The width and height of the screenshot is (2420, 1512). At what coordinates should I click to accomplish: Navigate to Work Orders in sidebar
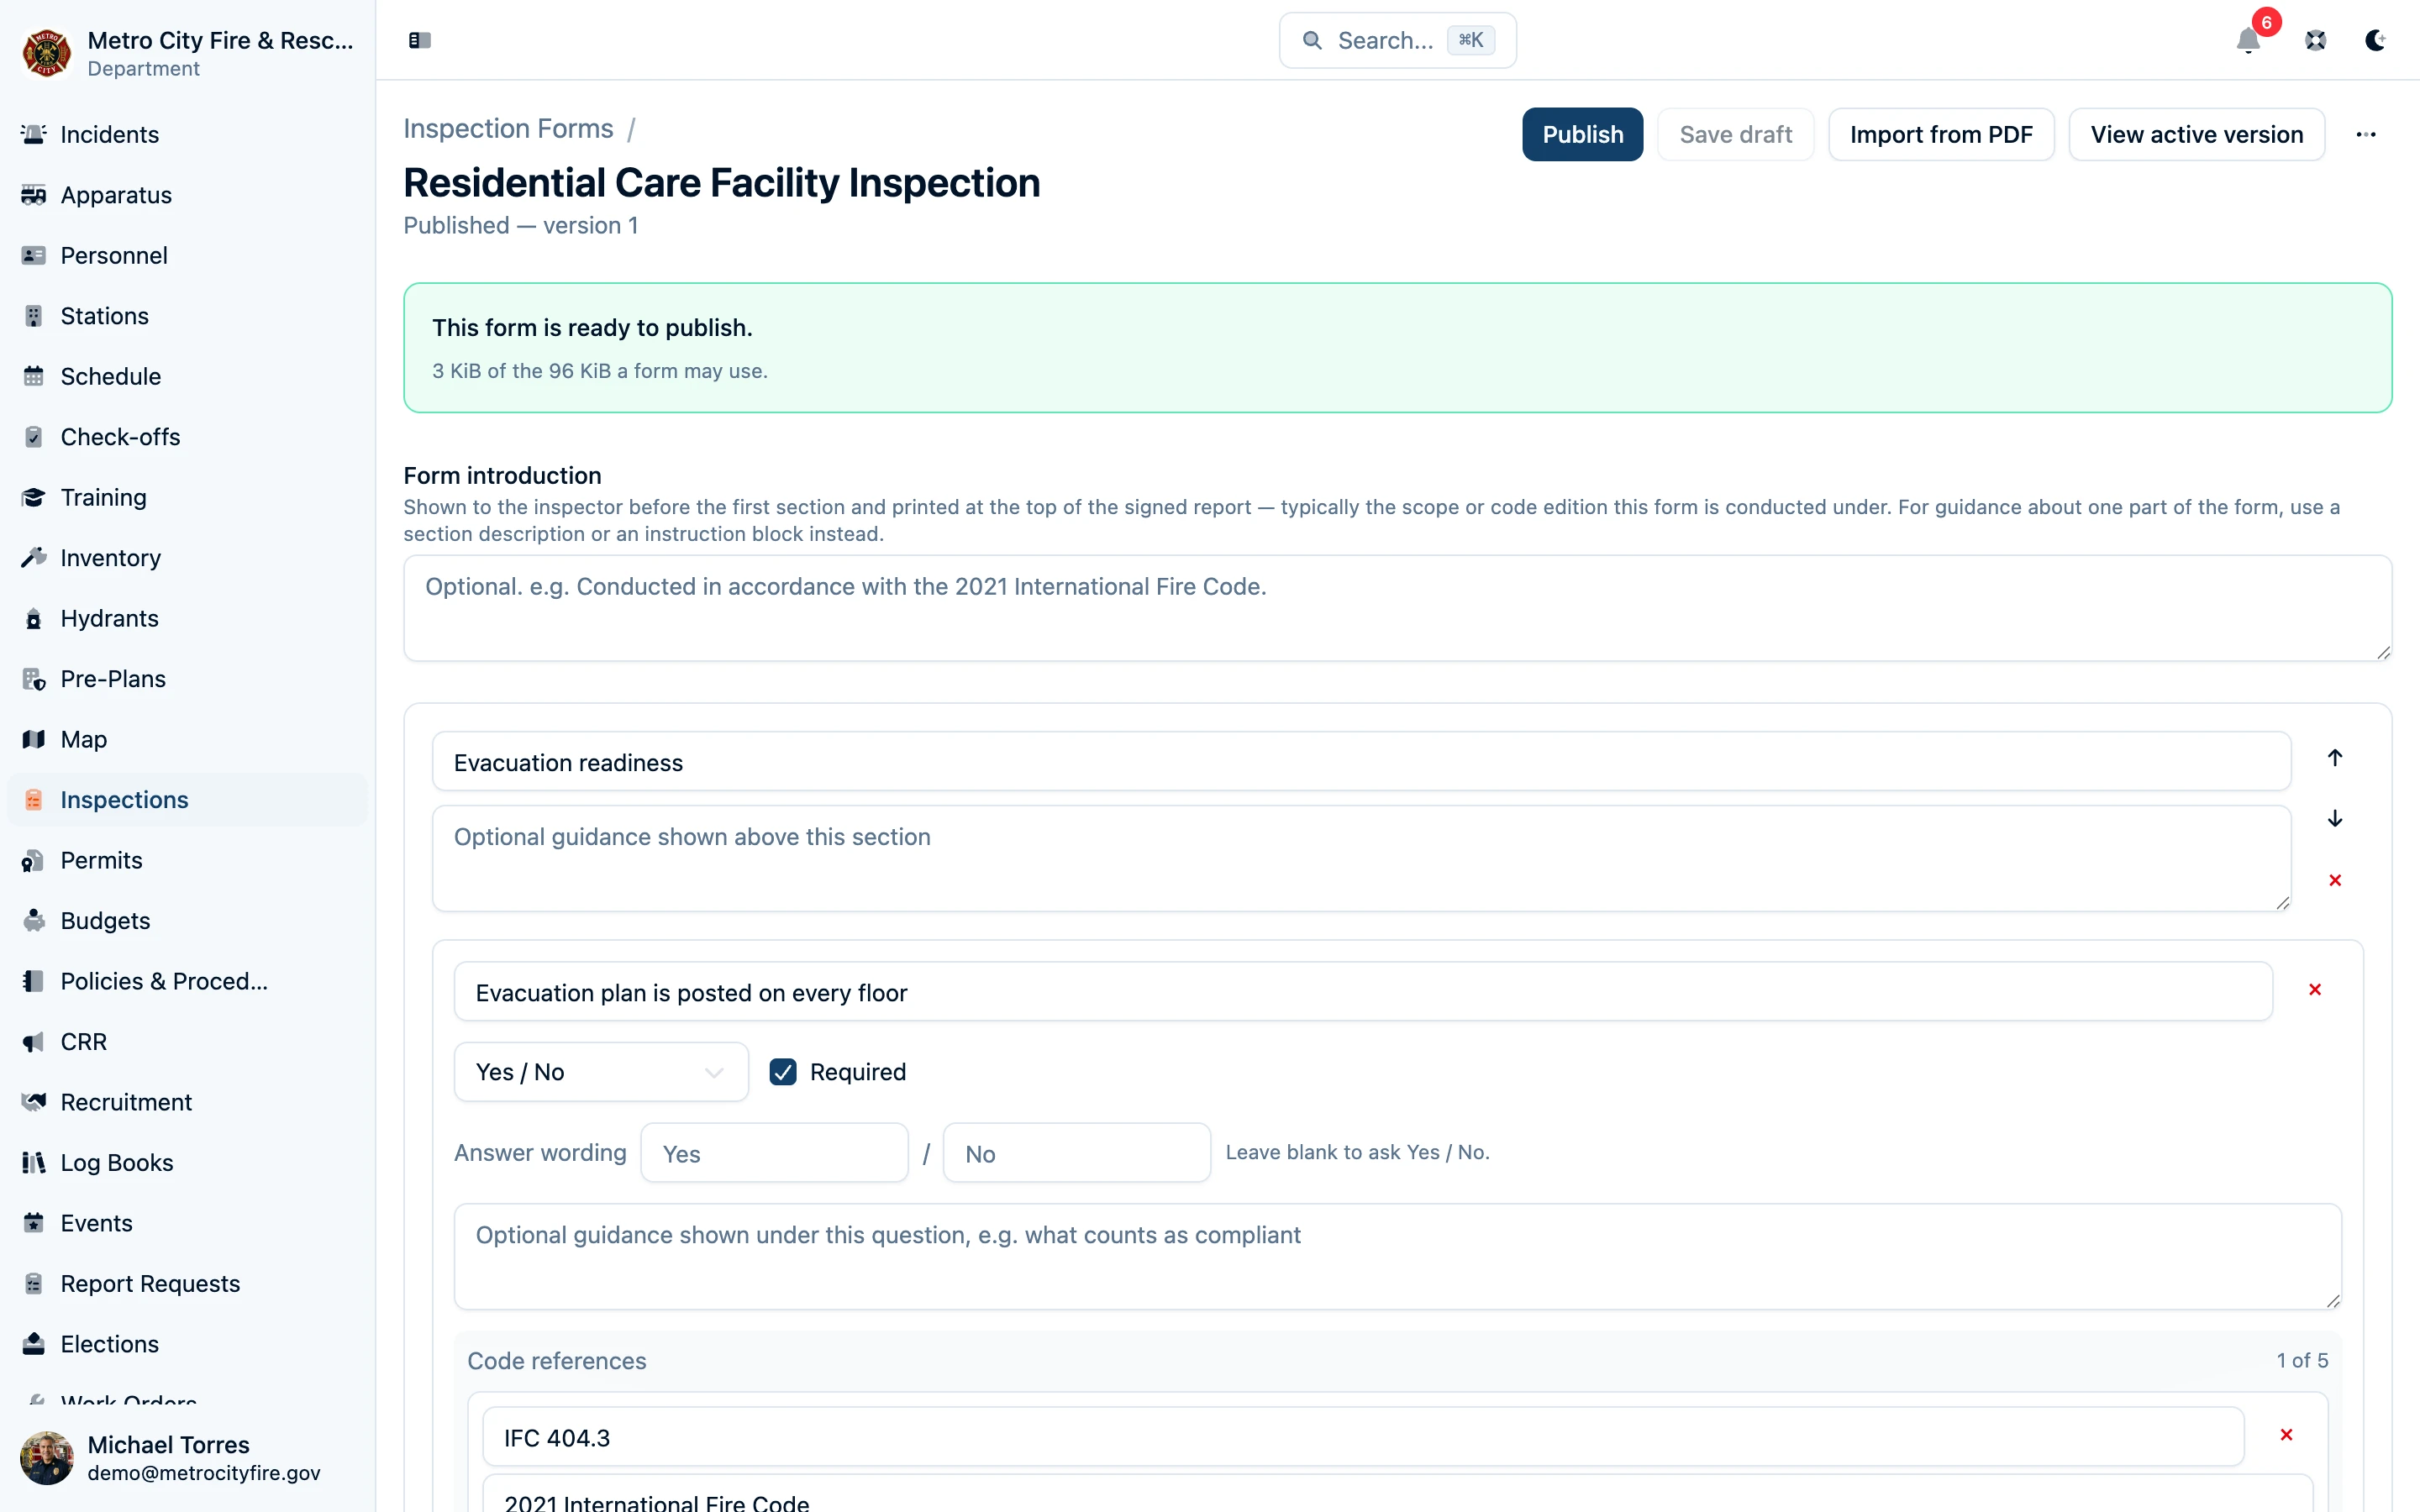(x=187, y=1398)
